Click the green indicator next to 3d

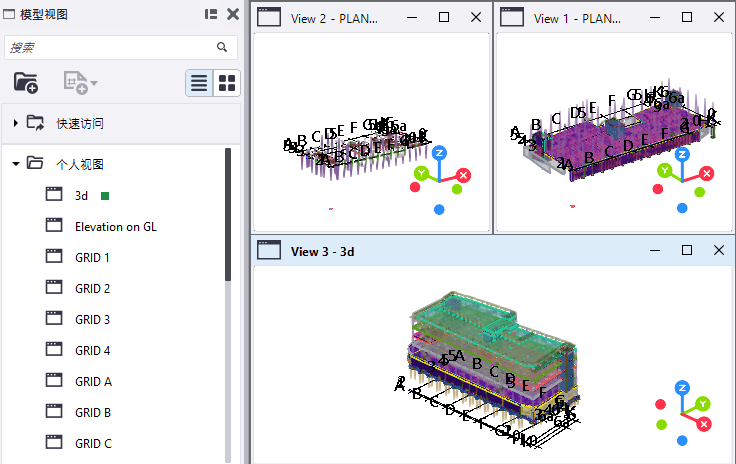[105, 196]
